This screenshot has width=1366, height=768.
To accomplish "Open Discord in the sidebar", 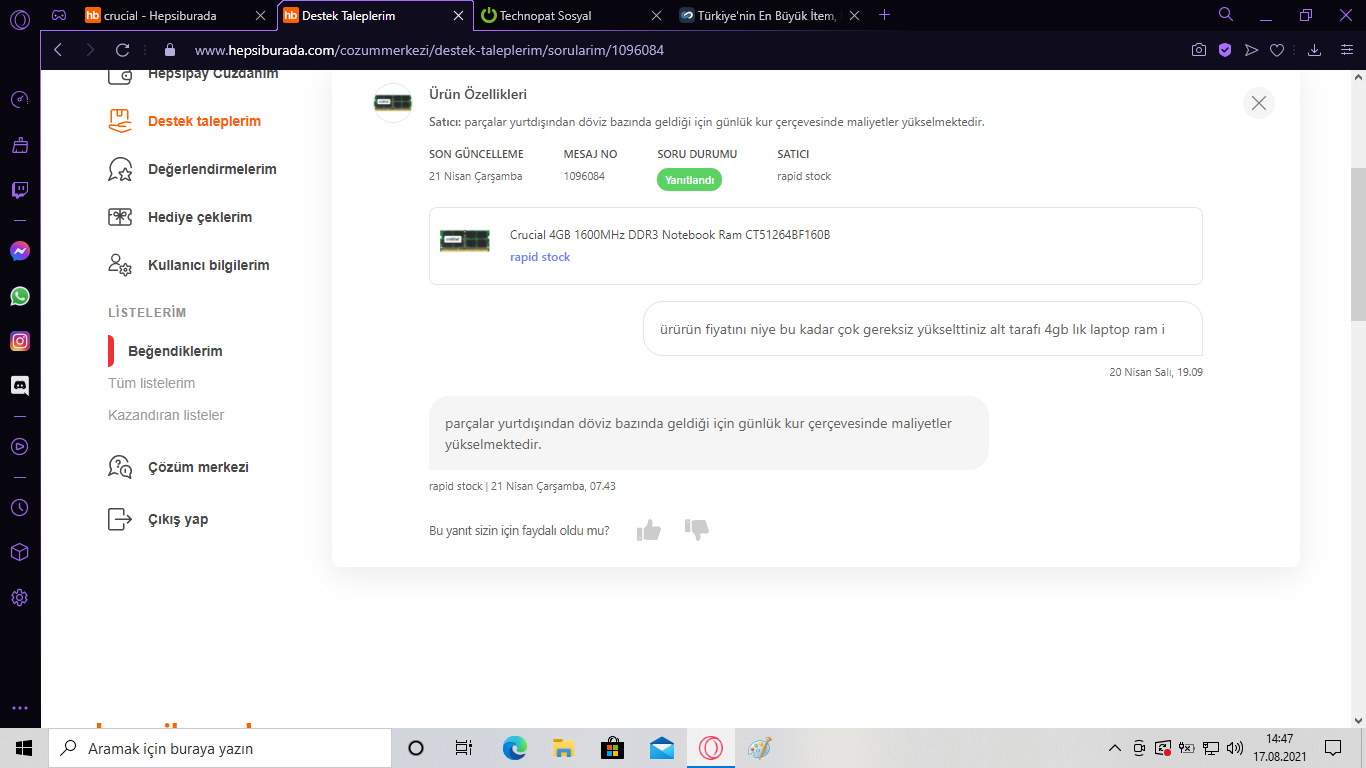I will tap(20, 385).
